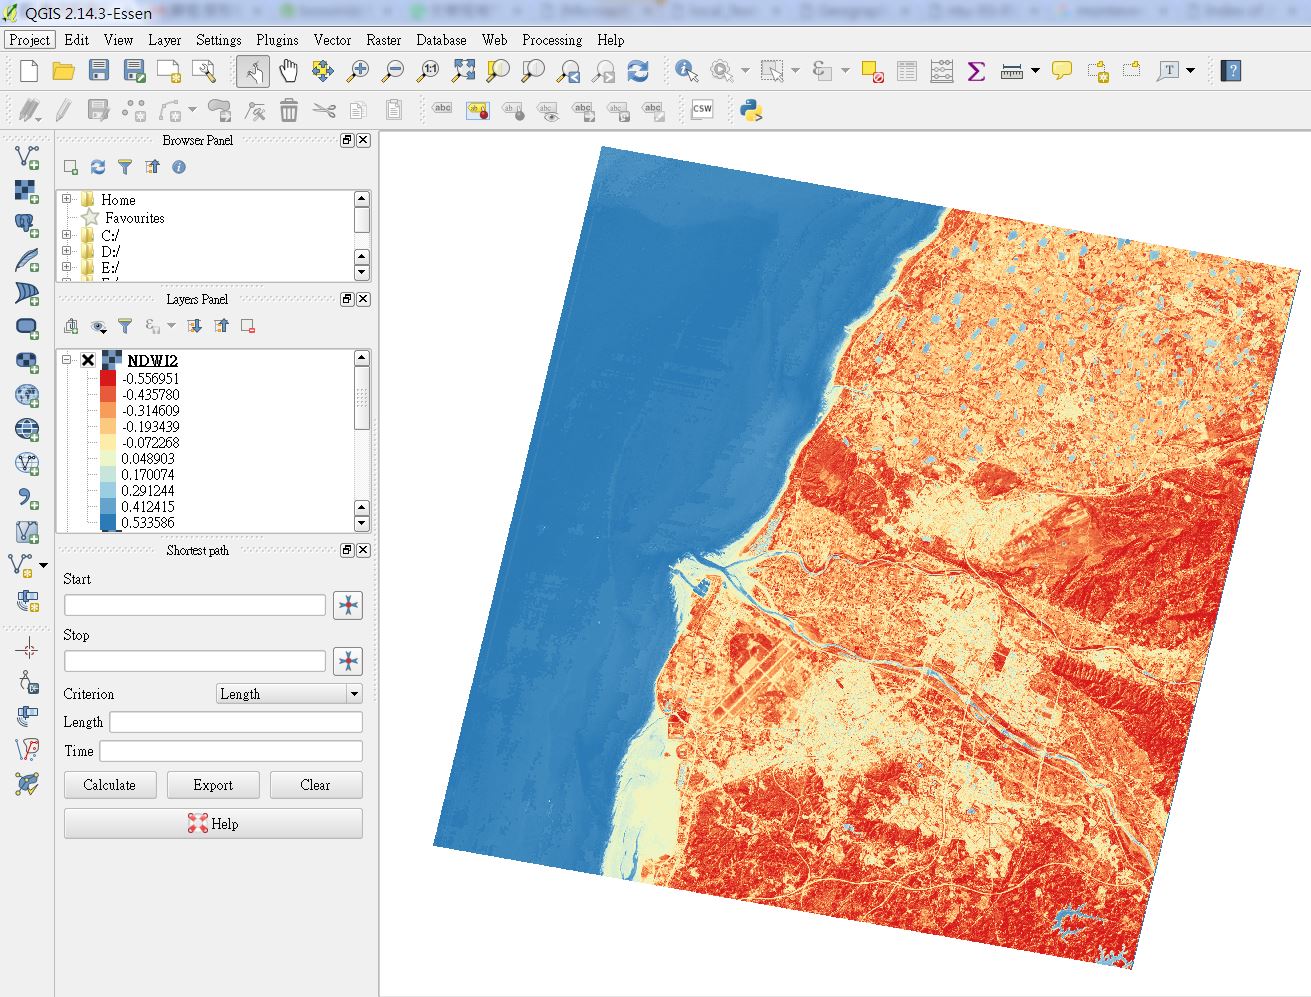This screenshot has width=1311, height=997.
Task: Undock the Browser Panel with float button
Action: tap(347, 140)
